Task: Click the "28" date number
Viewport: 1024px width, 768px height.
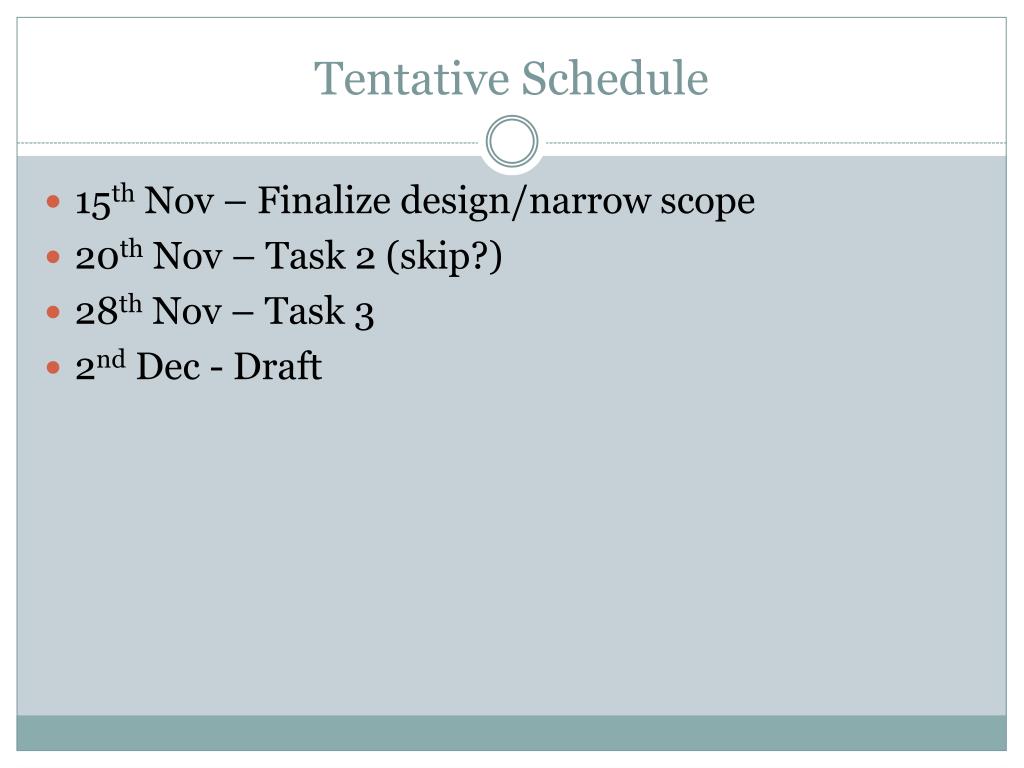Action: 93,314
